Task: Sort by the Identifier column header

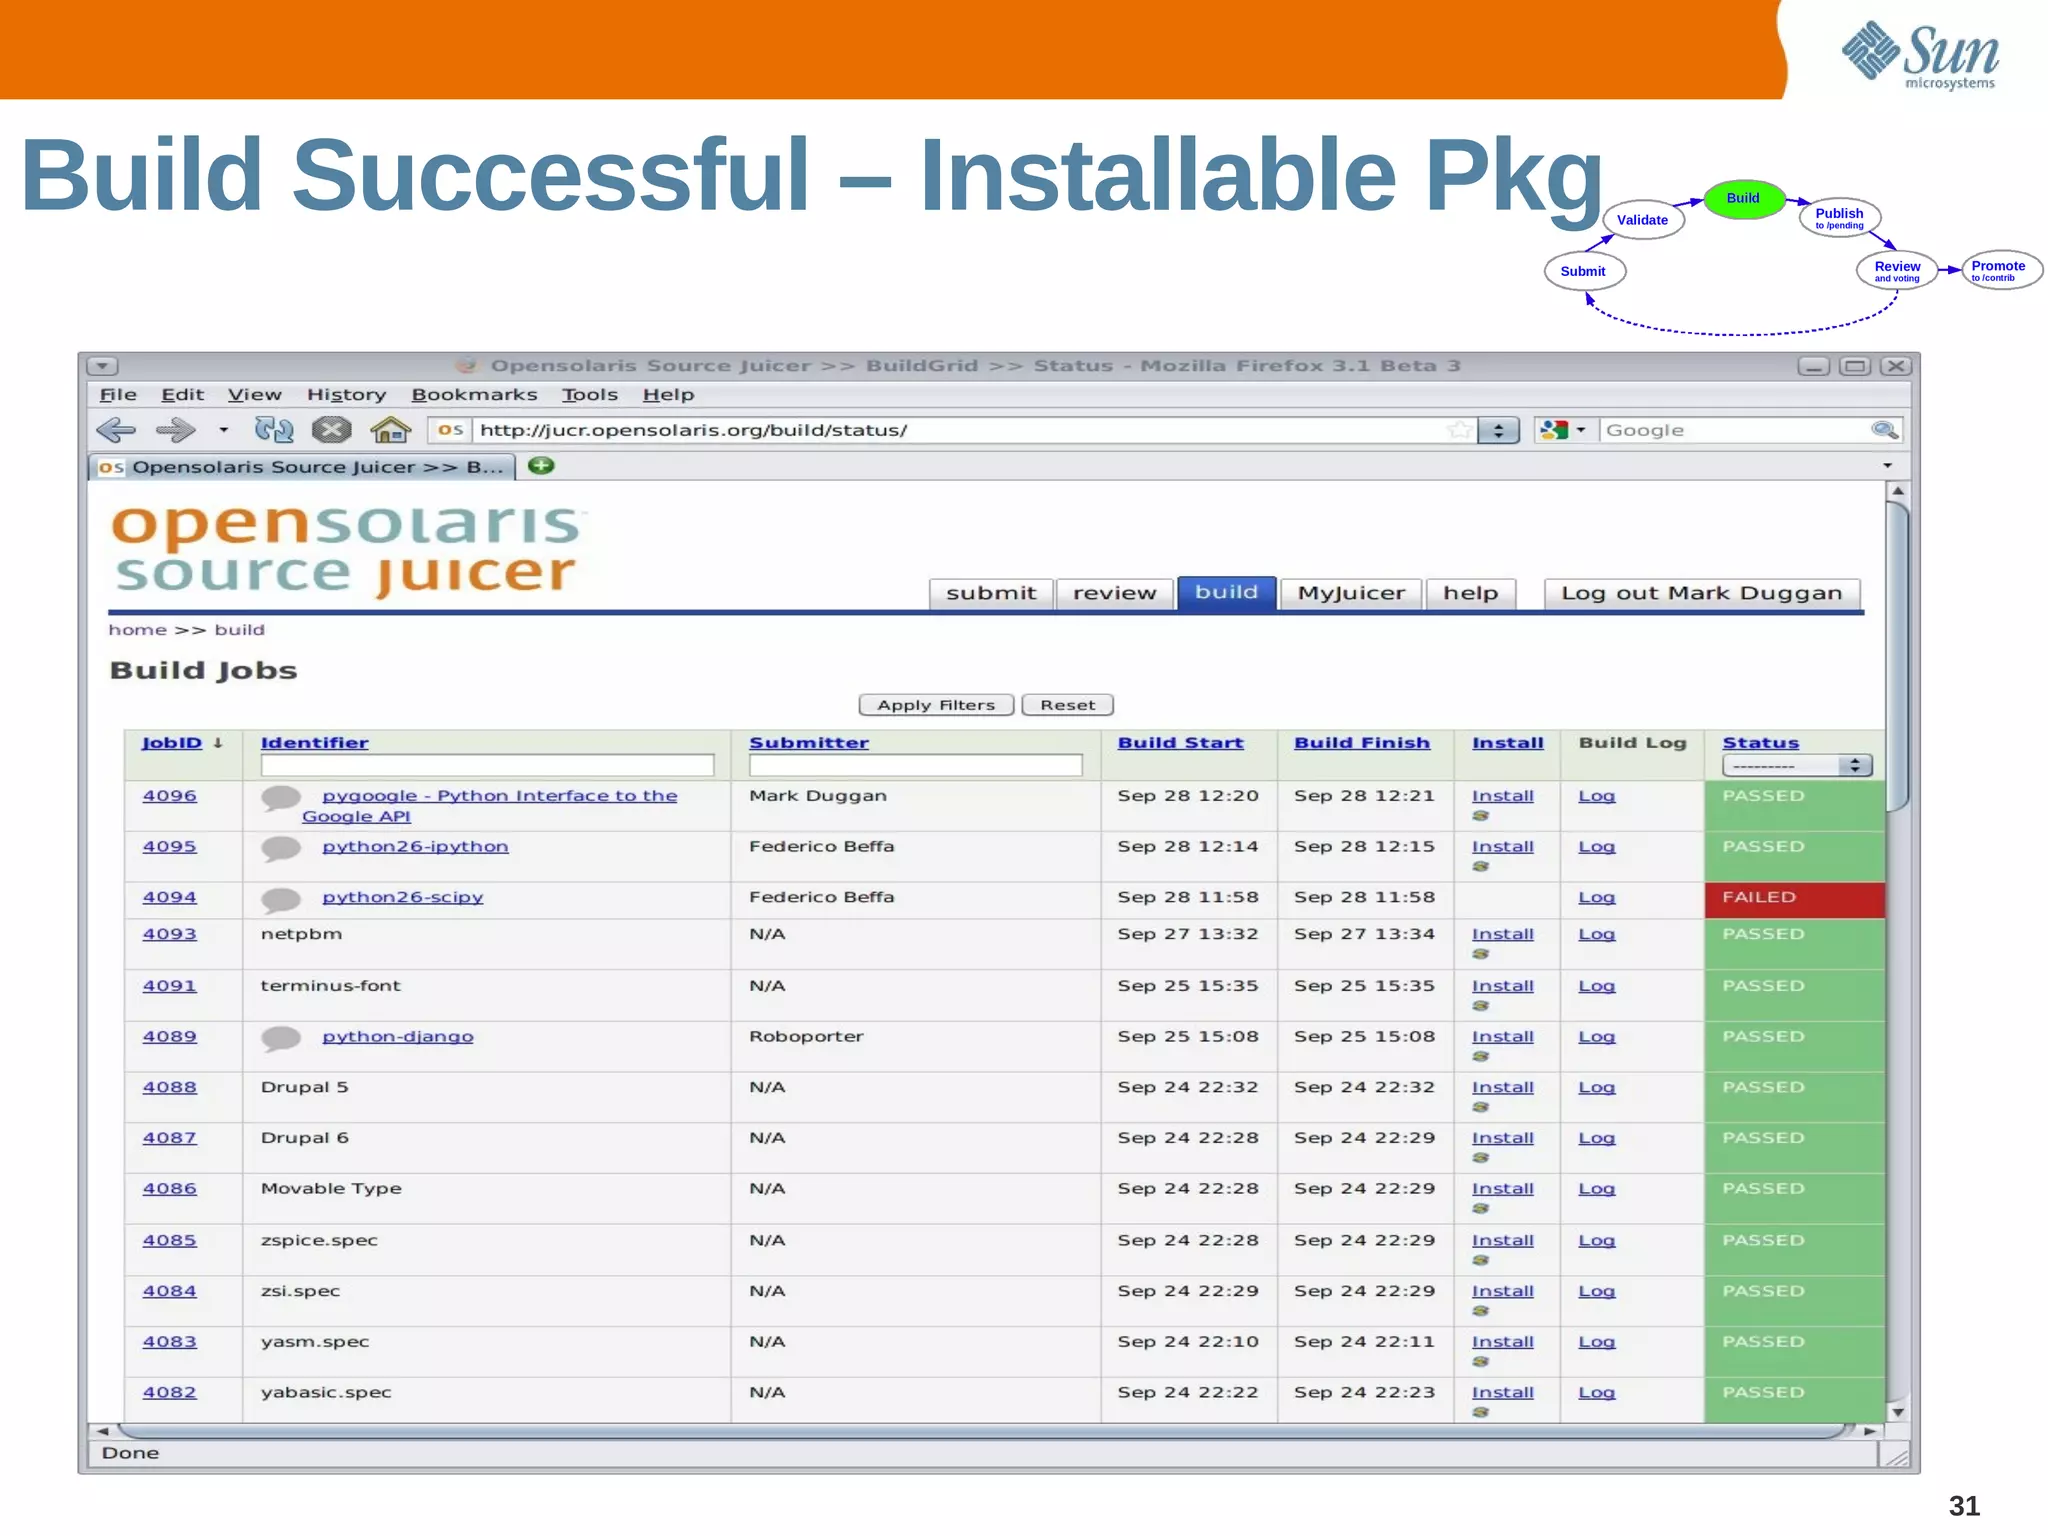Action: coord(314,743)
